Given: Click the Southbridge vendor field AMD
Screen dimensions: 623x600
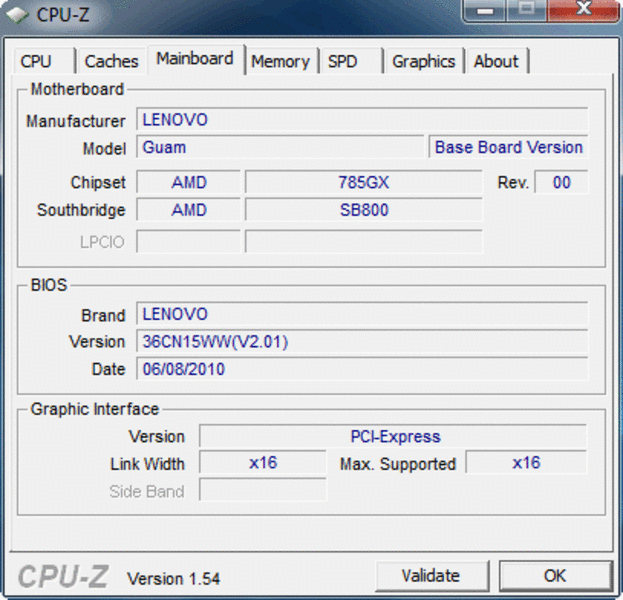Looking at the screenshot, I should [189, 210].
